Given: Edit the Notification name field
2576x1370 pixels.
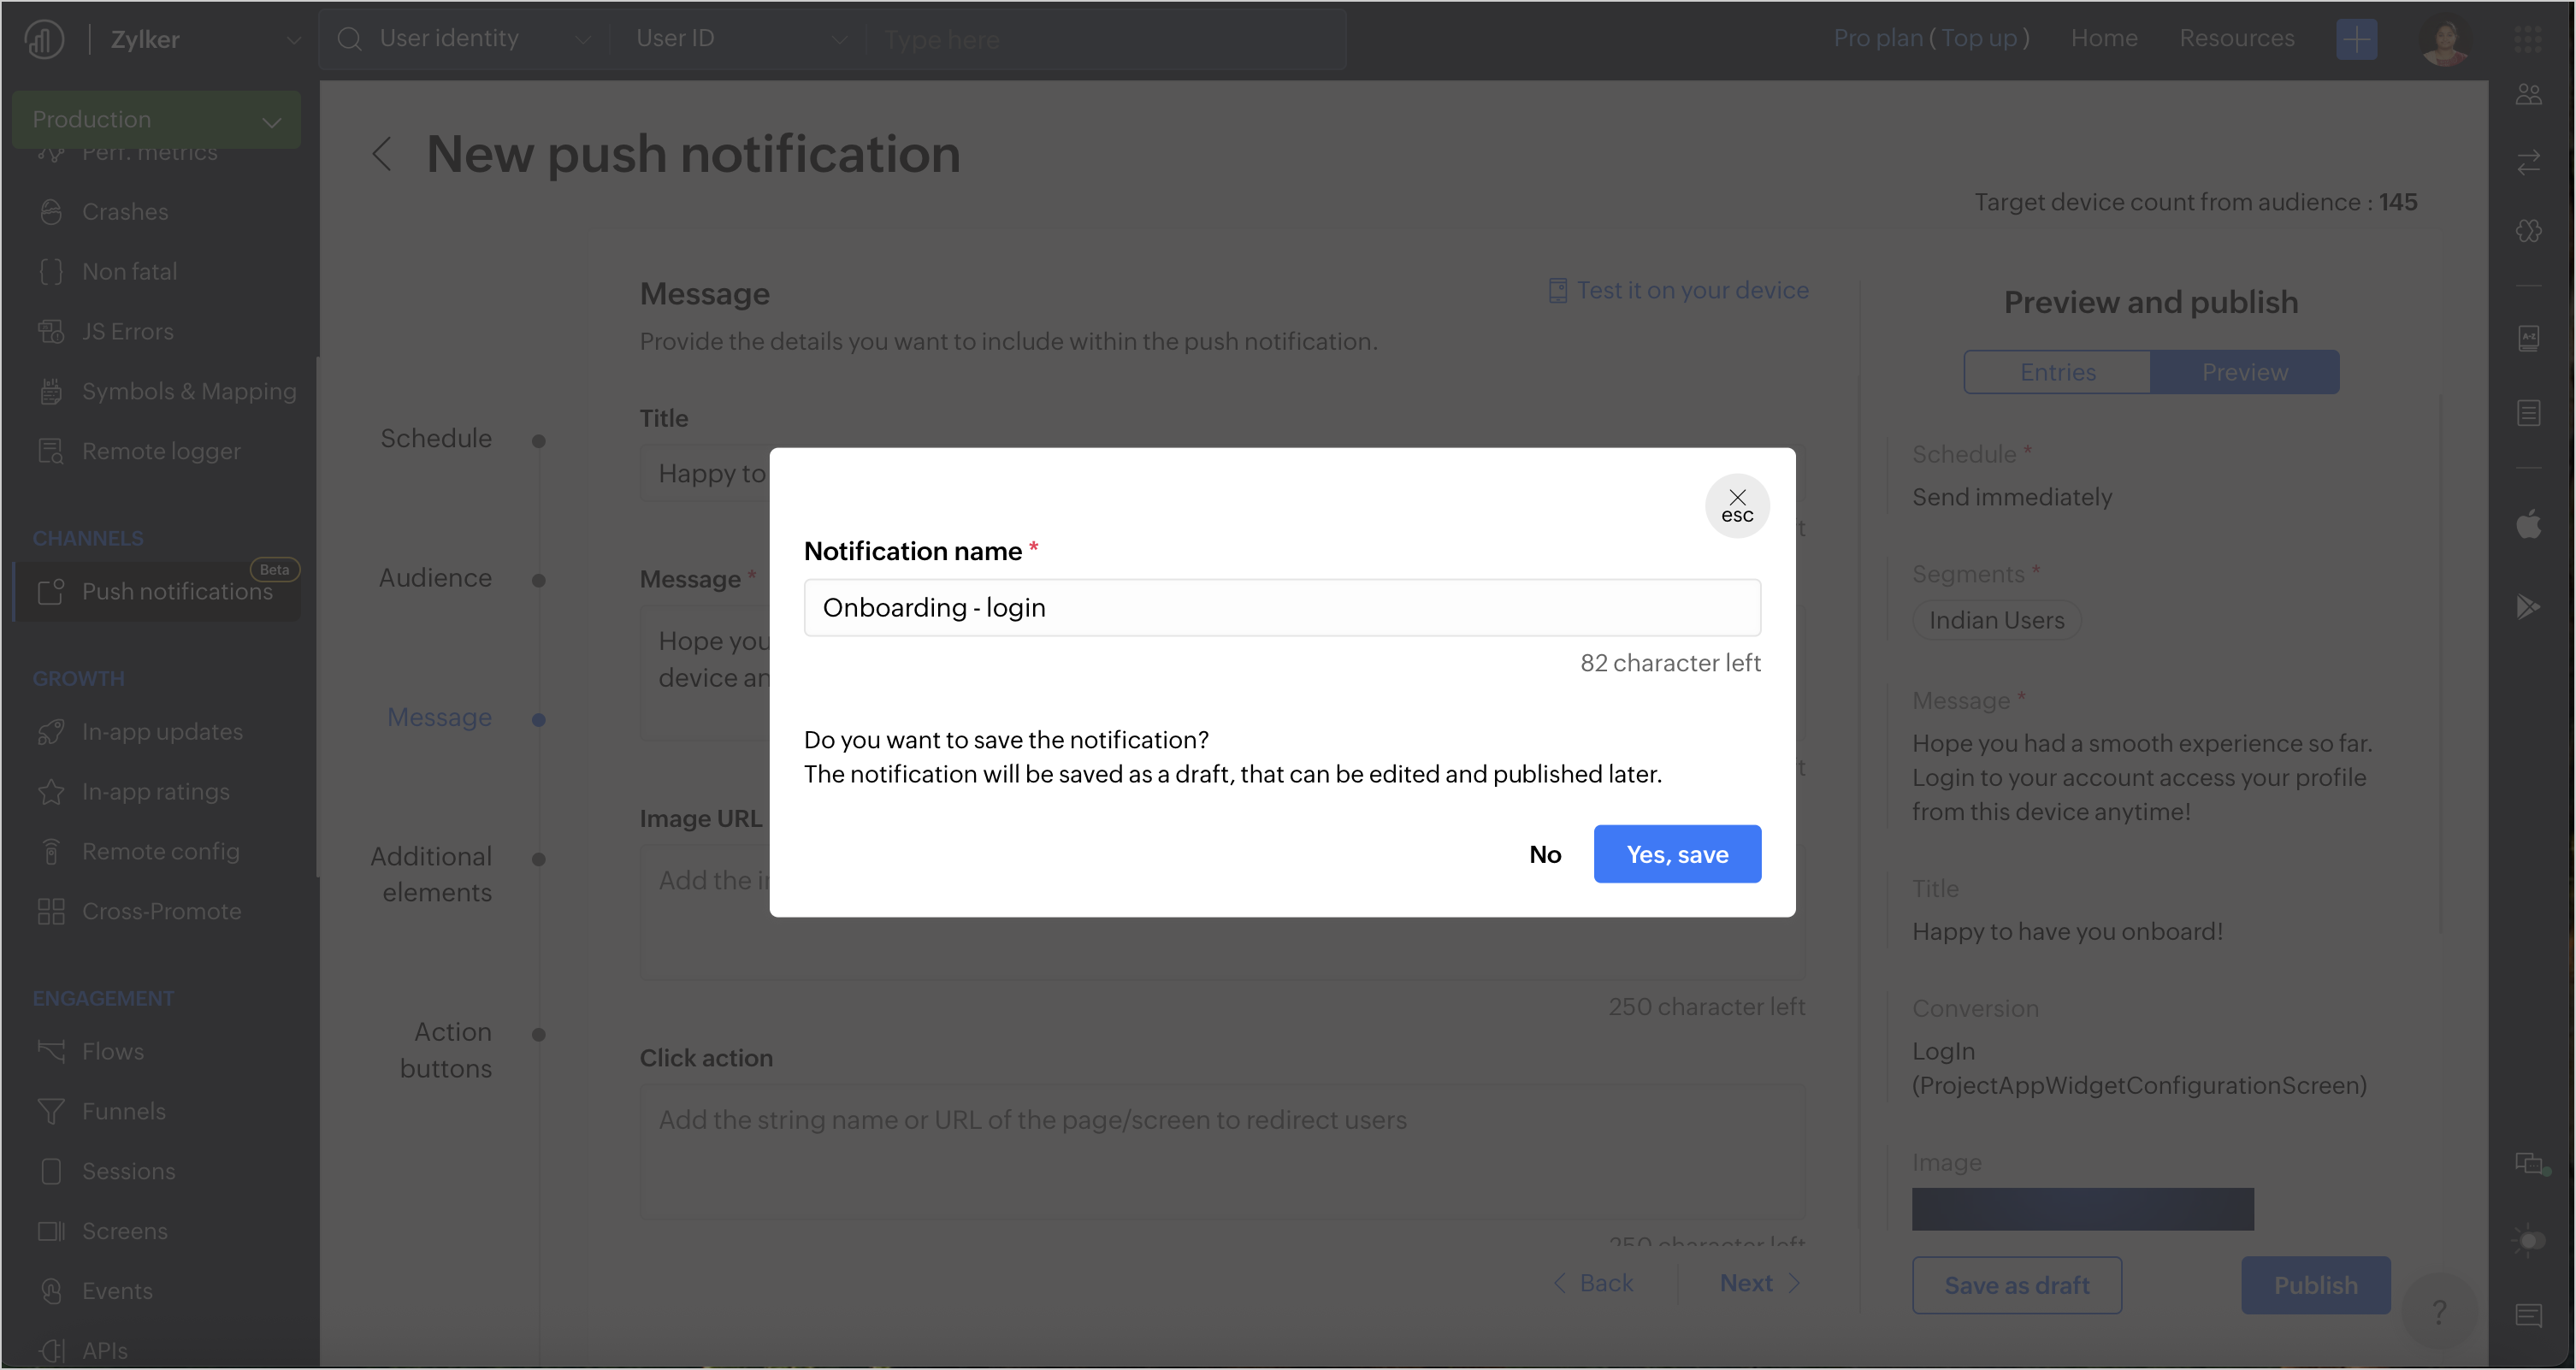Looking at the screenshot, I should [1282, 607].
